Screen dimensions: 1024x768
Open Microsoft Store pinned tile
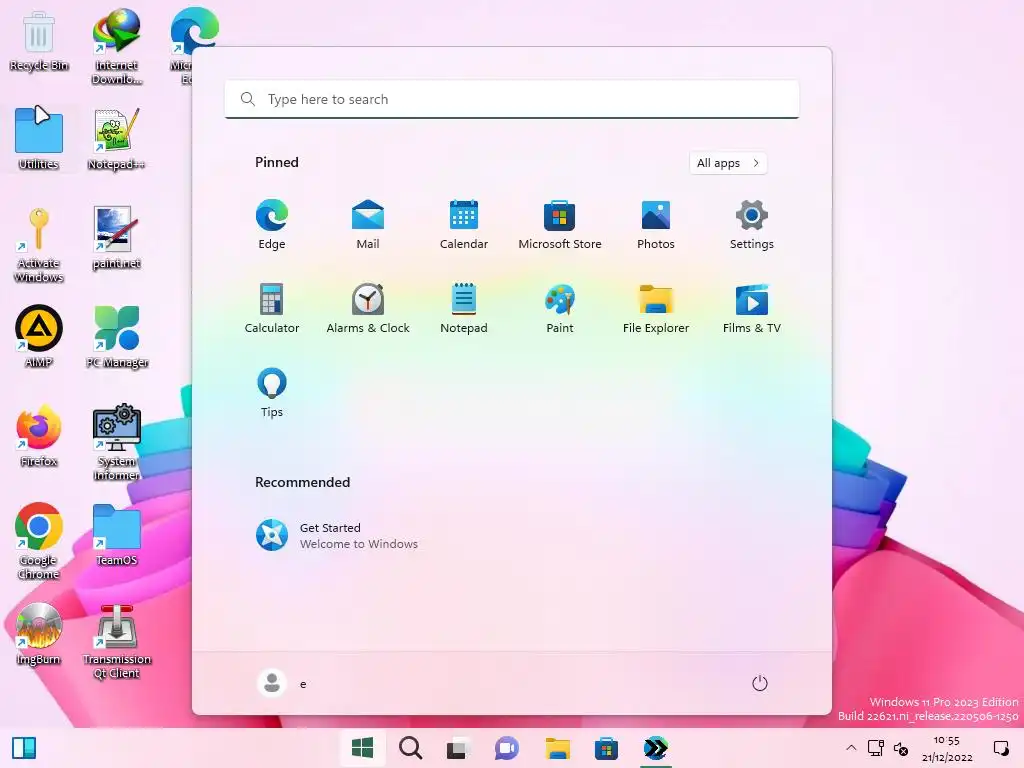pos(560,224)
